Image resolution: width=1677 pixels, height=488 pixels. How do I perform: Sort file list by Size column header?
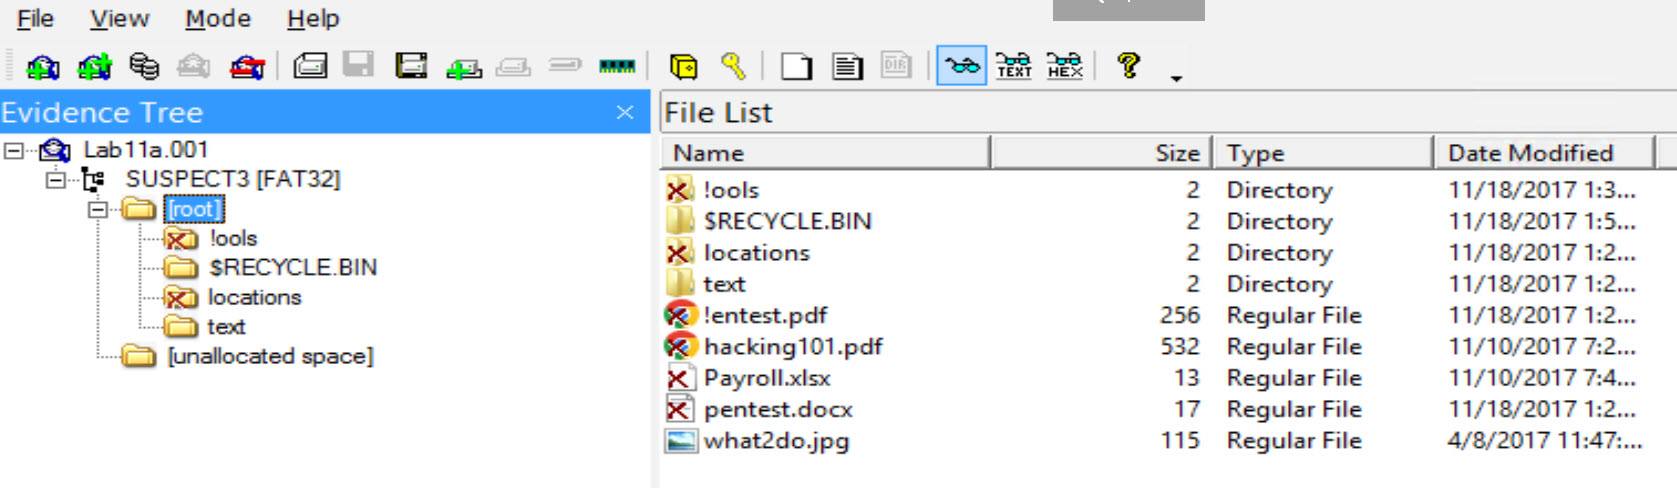click(1100, 153)
